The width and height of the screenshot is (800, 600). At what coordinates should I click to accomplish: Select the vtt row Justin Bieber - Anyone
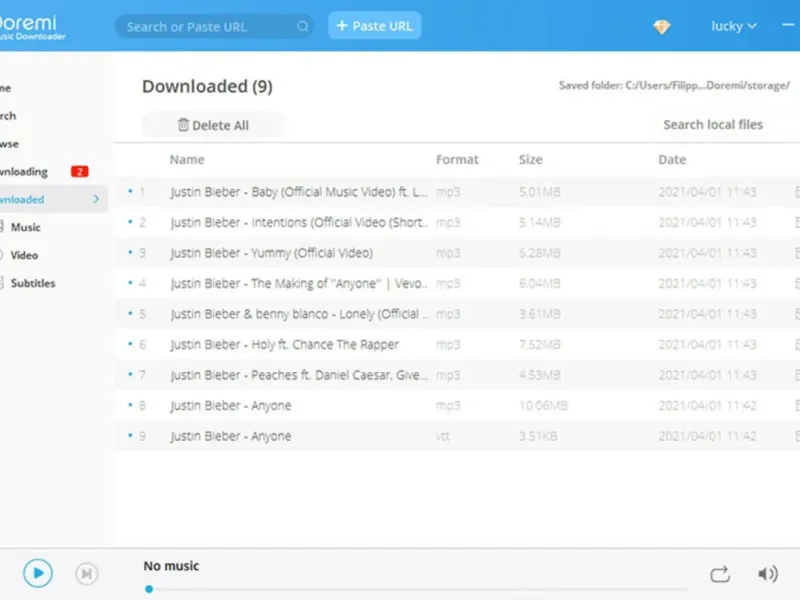tap(457, 436)
